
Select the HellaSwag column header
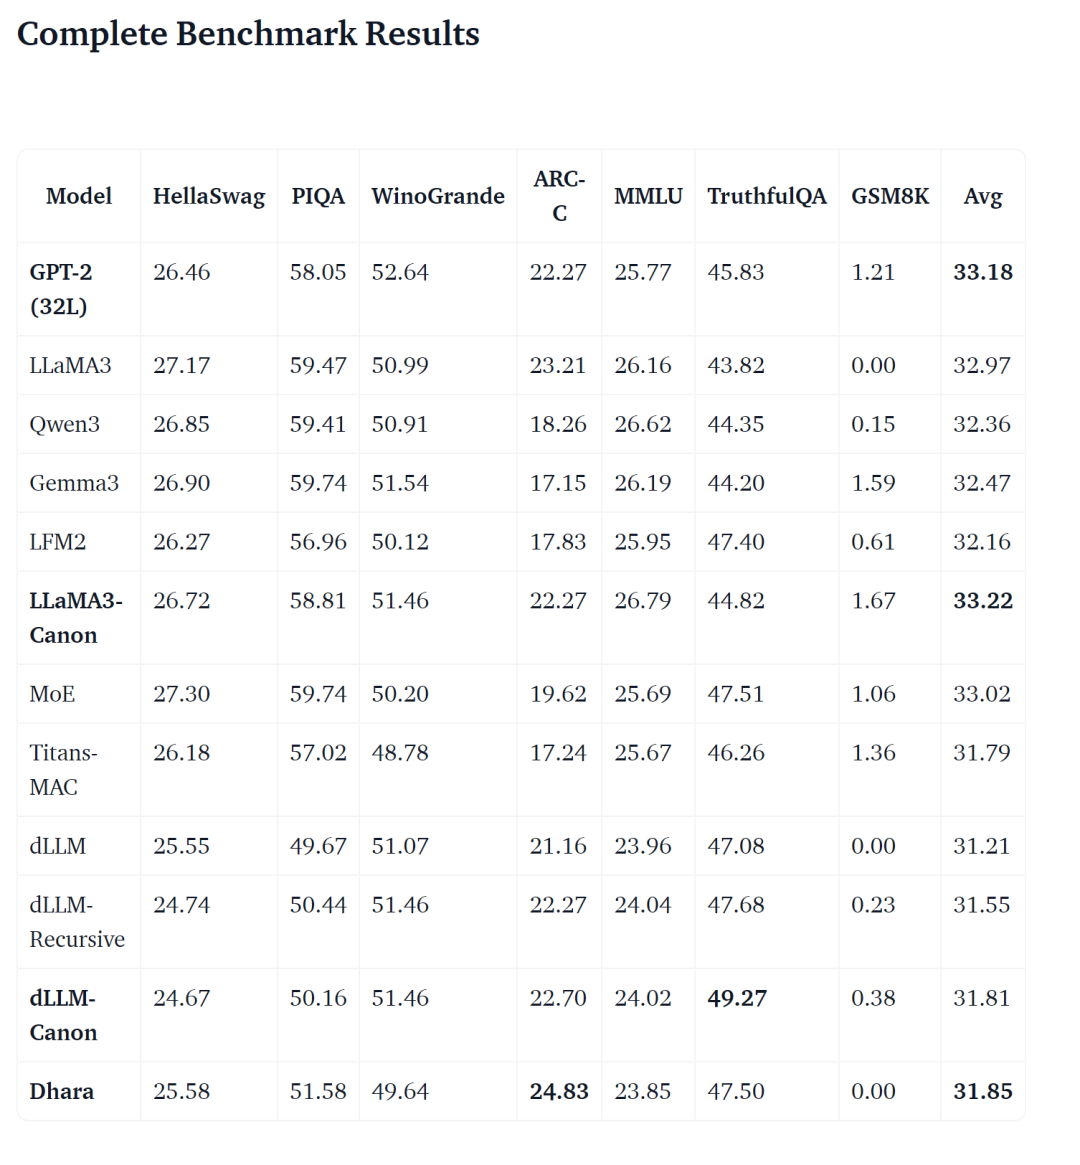[209, 196]
